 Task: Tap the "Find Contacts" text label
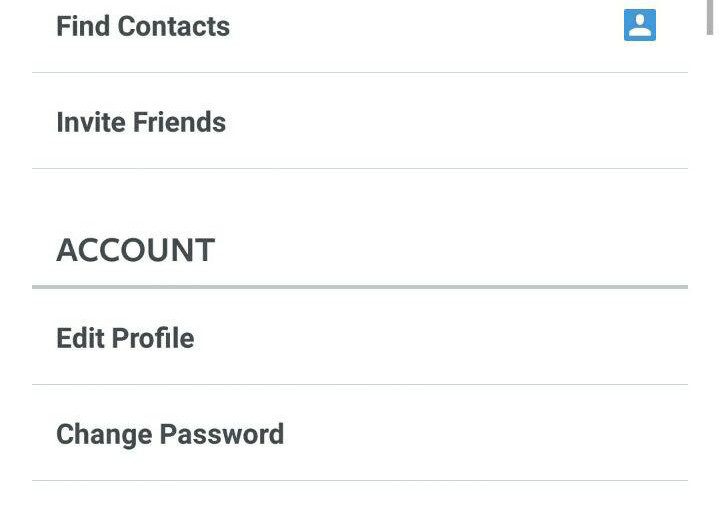point(143,26)
